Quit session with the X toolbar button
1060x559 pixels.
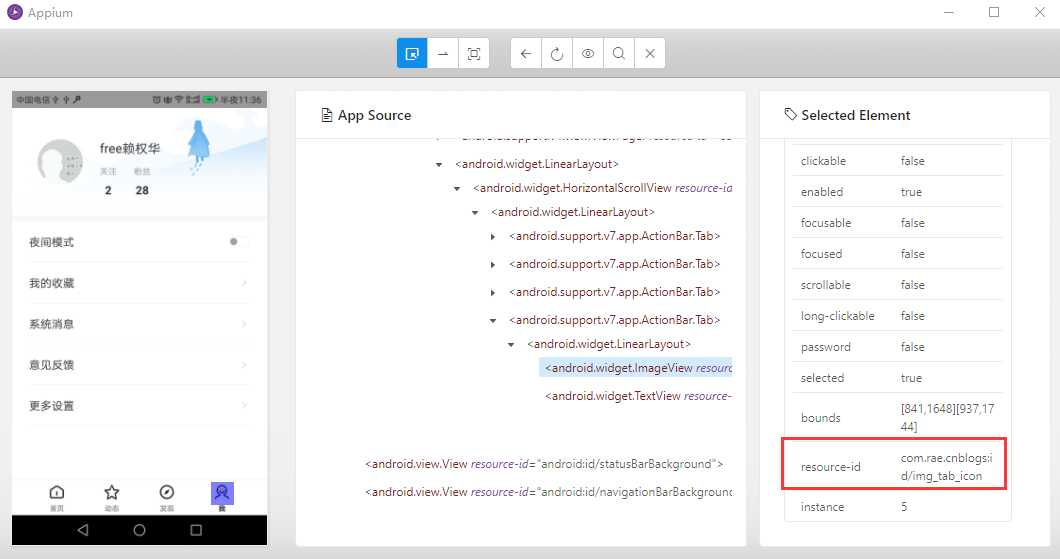tap(650, 53)
